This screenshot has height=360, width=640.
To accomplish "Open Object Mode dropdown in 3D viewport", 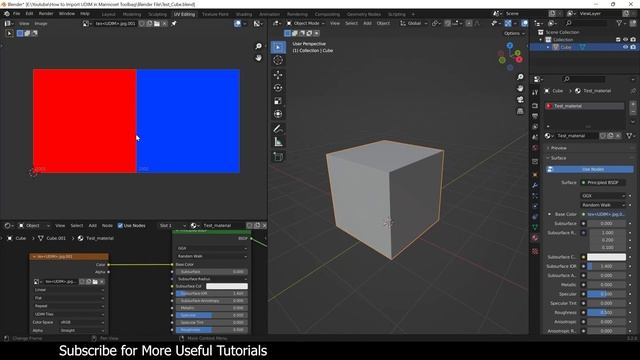I will (305, 24).
